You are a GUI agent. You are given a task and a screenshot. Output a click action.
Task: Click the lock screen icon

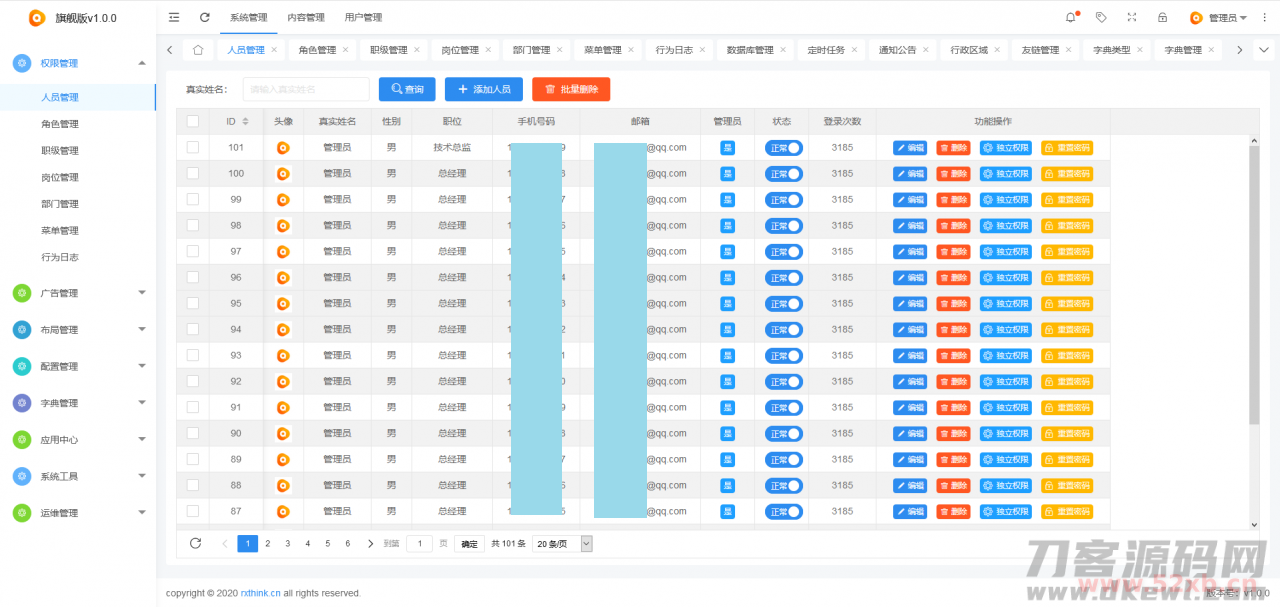tap(1162, 17)
